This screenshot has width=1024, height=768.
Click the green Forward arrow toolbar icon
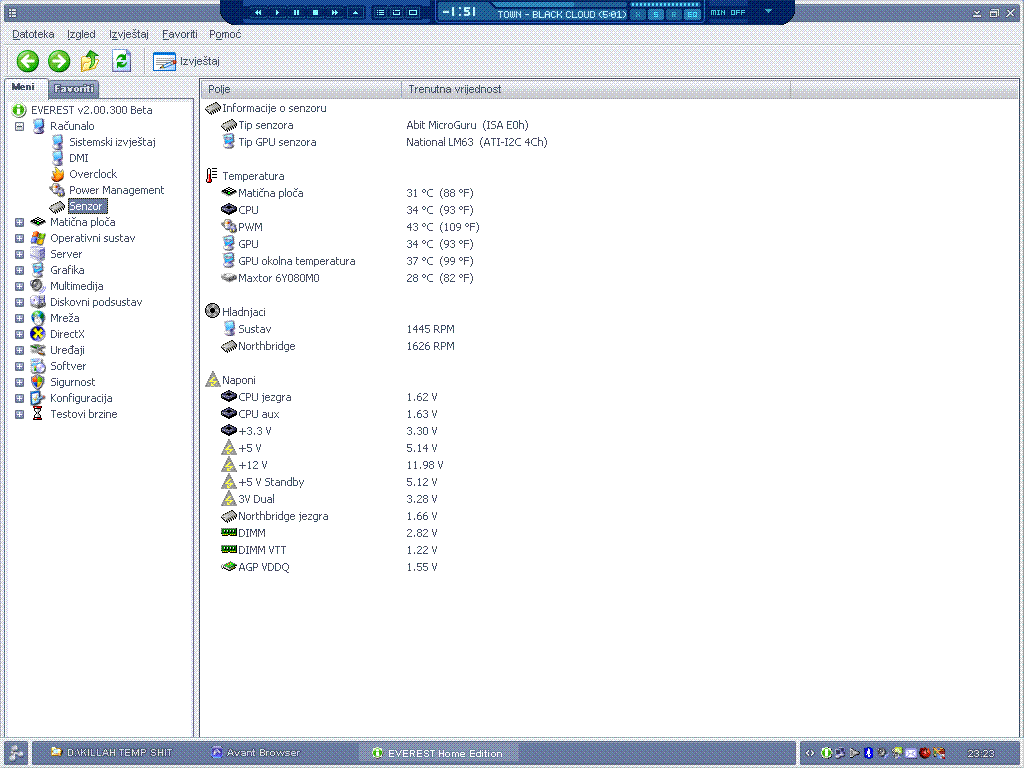(59, 61)
